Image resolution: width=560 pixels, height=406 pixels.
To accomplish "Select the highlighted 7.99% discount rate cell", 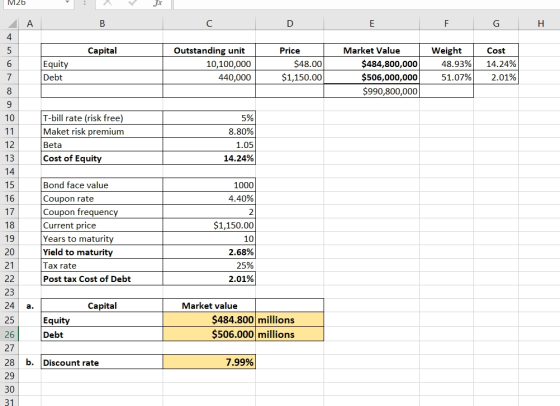I will click(209, 362).
